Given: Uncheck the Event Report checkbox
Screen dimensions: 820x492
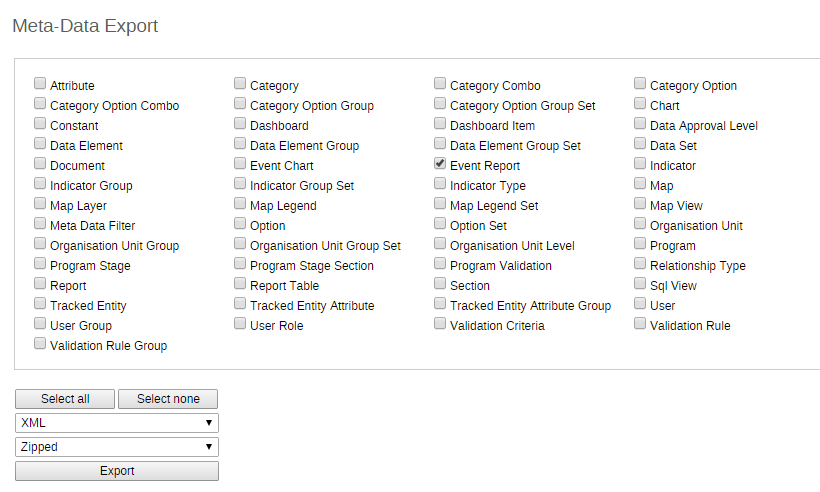Looking at the screenshot, I should click(x=440, y=164).
